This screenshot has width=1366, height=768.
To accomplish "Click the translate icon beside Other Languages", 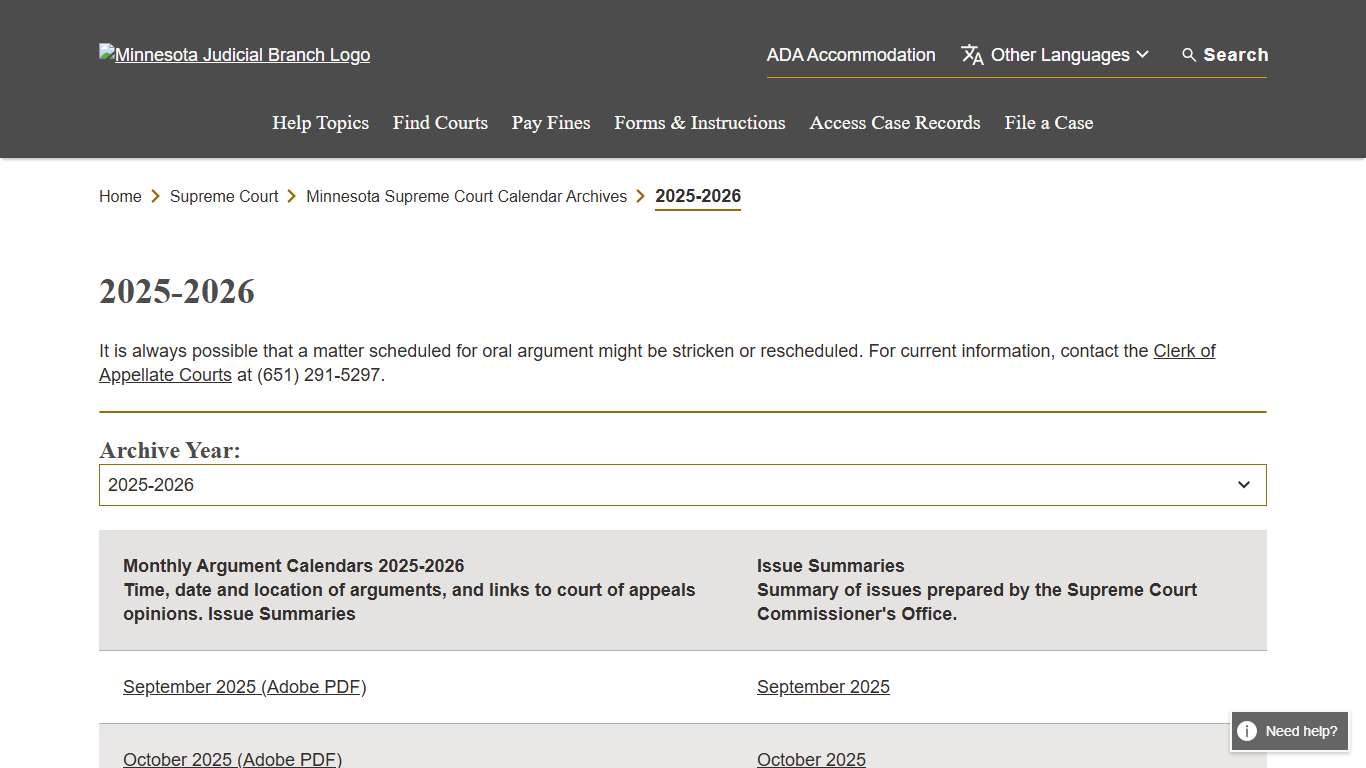I will [972, 55].
